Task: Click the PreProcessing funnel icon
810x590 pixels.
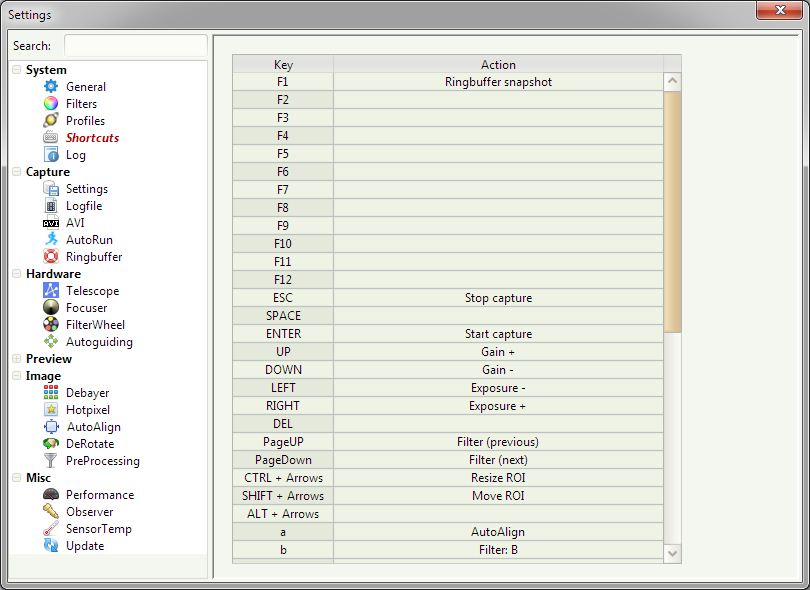Action: pyautogui.click(x=51, y=460)
